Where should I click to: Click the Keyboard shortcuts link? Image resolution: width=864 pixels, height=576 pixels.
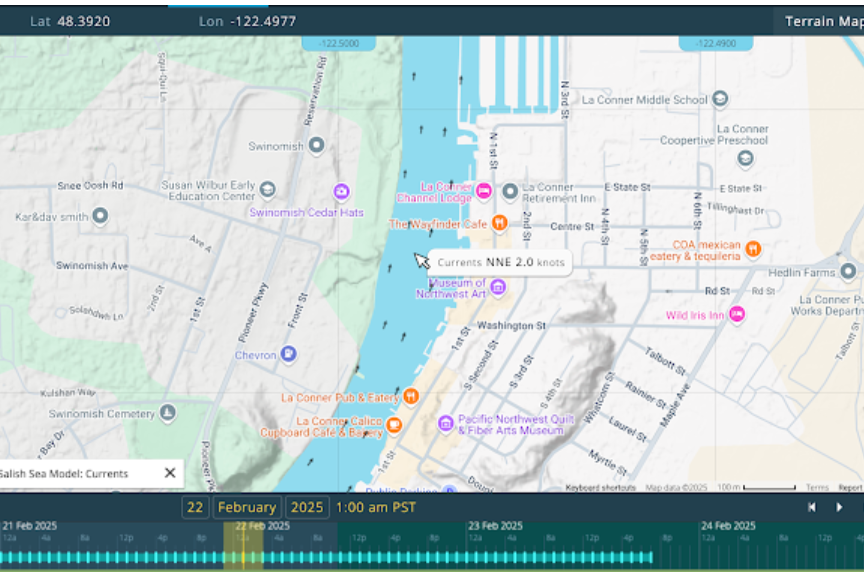(x=600, y=488)
